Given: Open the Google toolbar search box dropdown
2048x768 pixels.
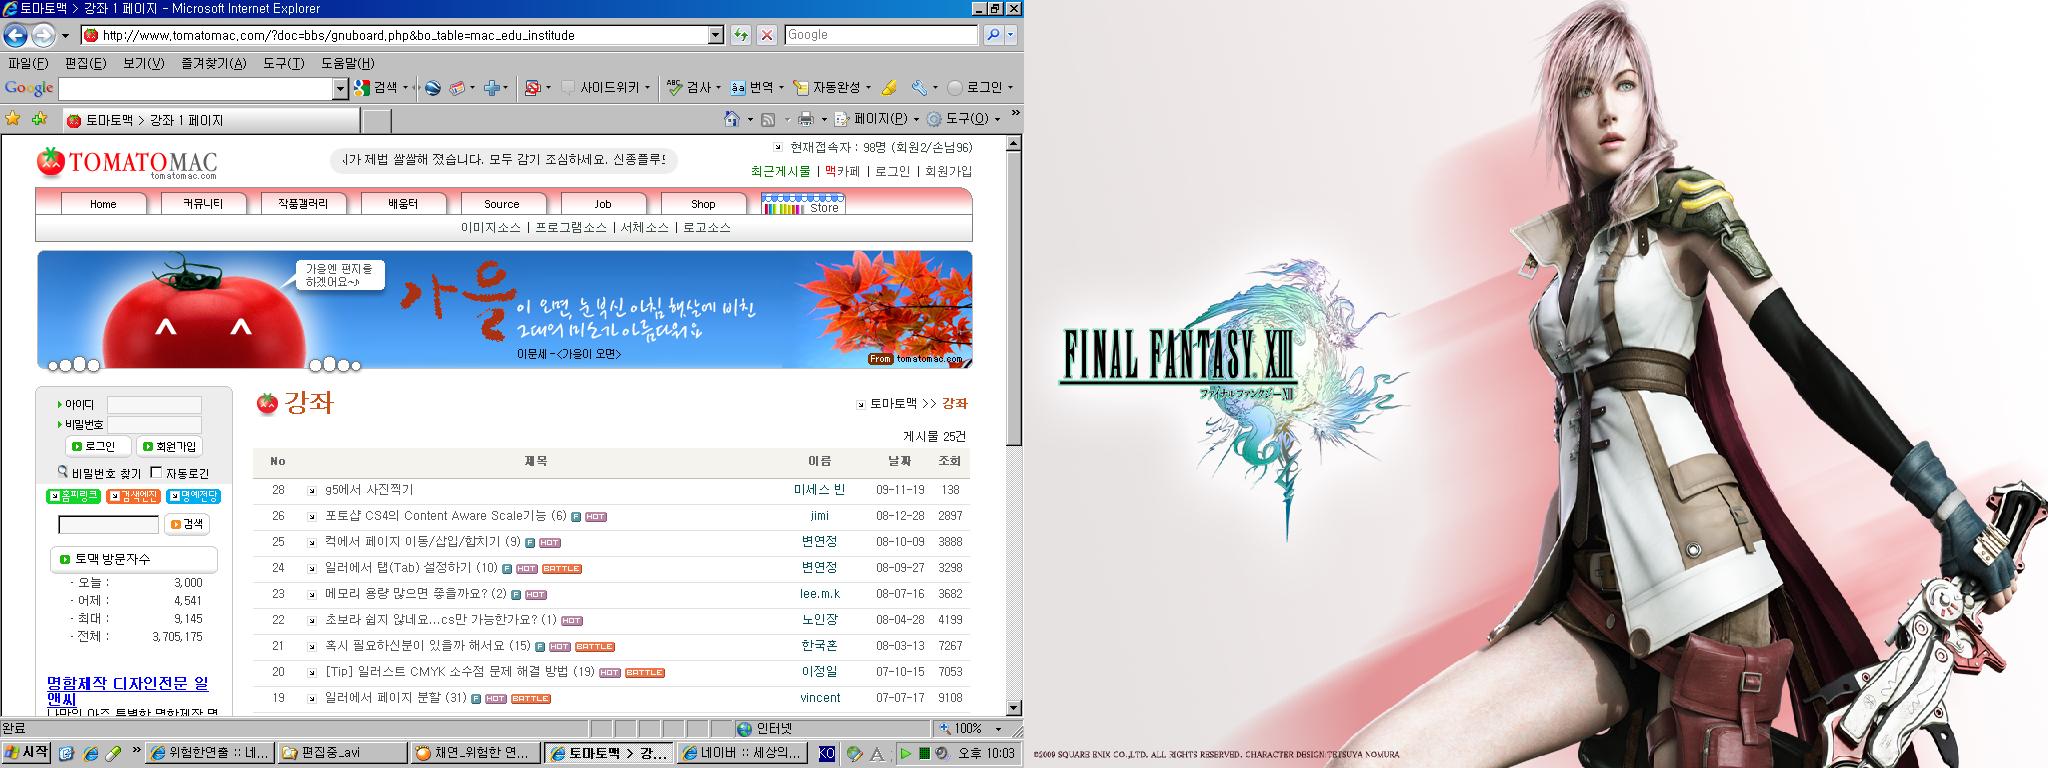Looking at the screenshot, I should pos(339,88).
